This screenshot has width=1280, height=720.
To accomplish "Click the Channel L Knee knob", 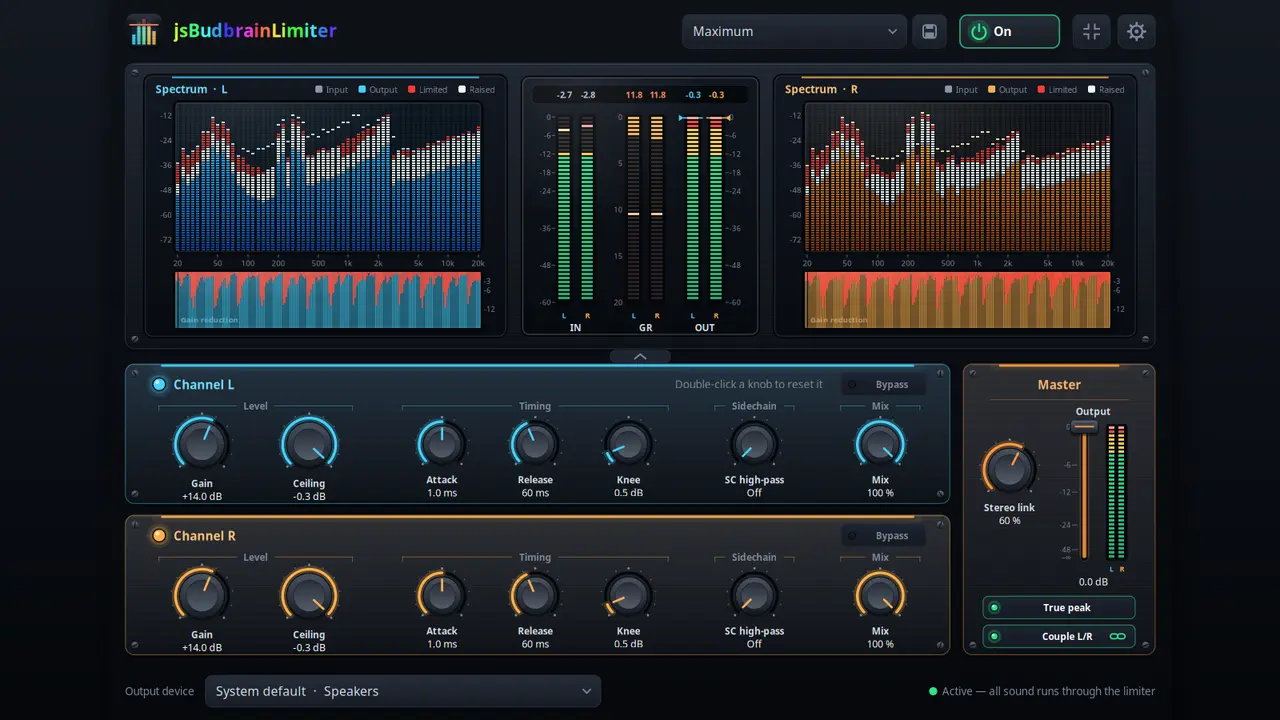I will (628, 444).
